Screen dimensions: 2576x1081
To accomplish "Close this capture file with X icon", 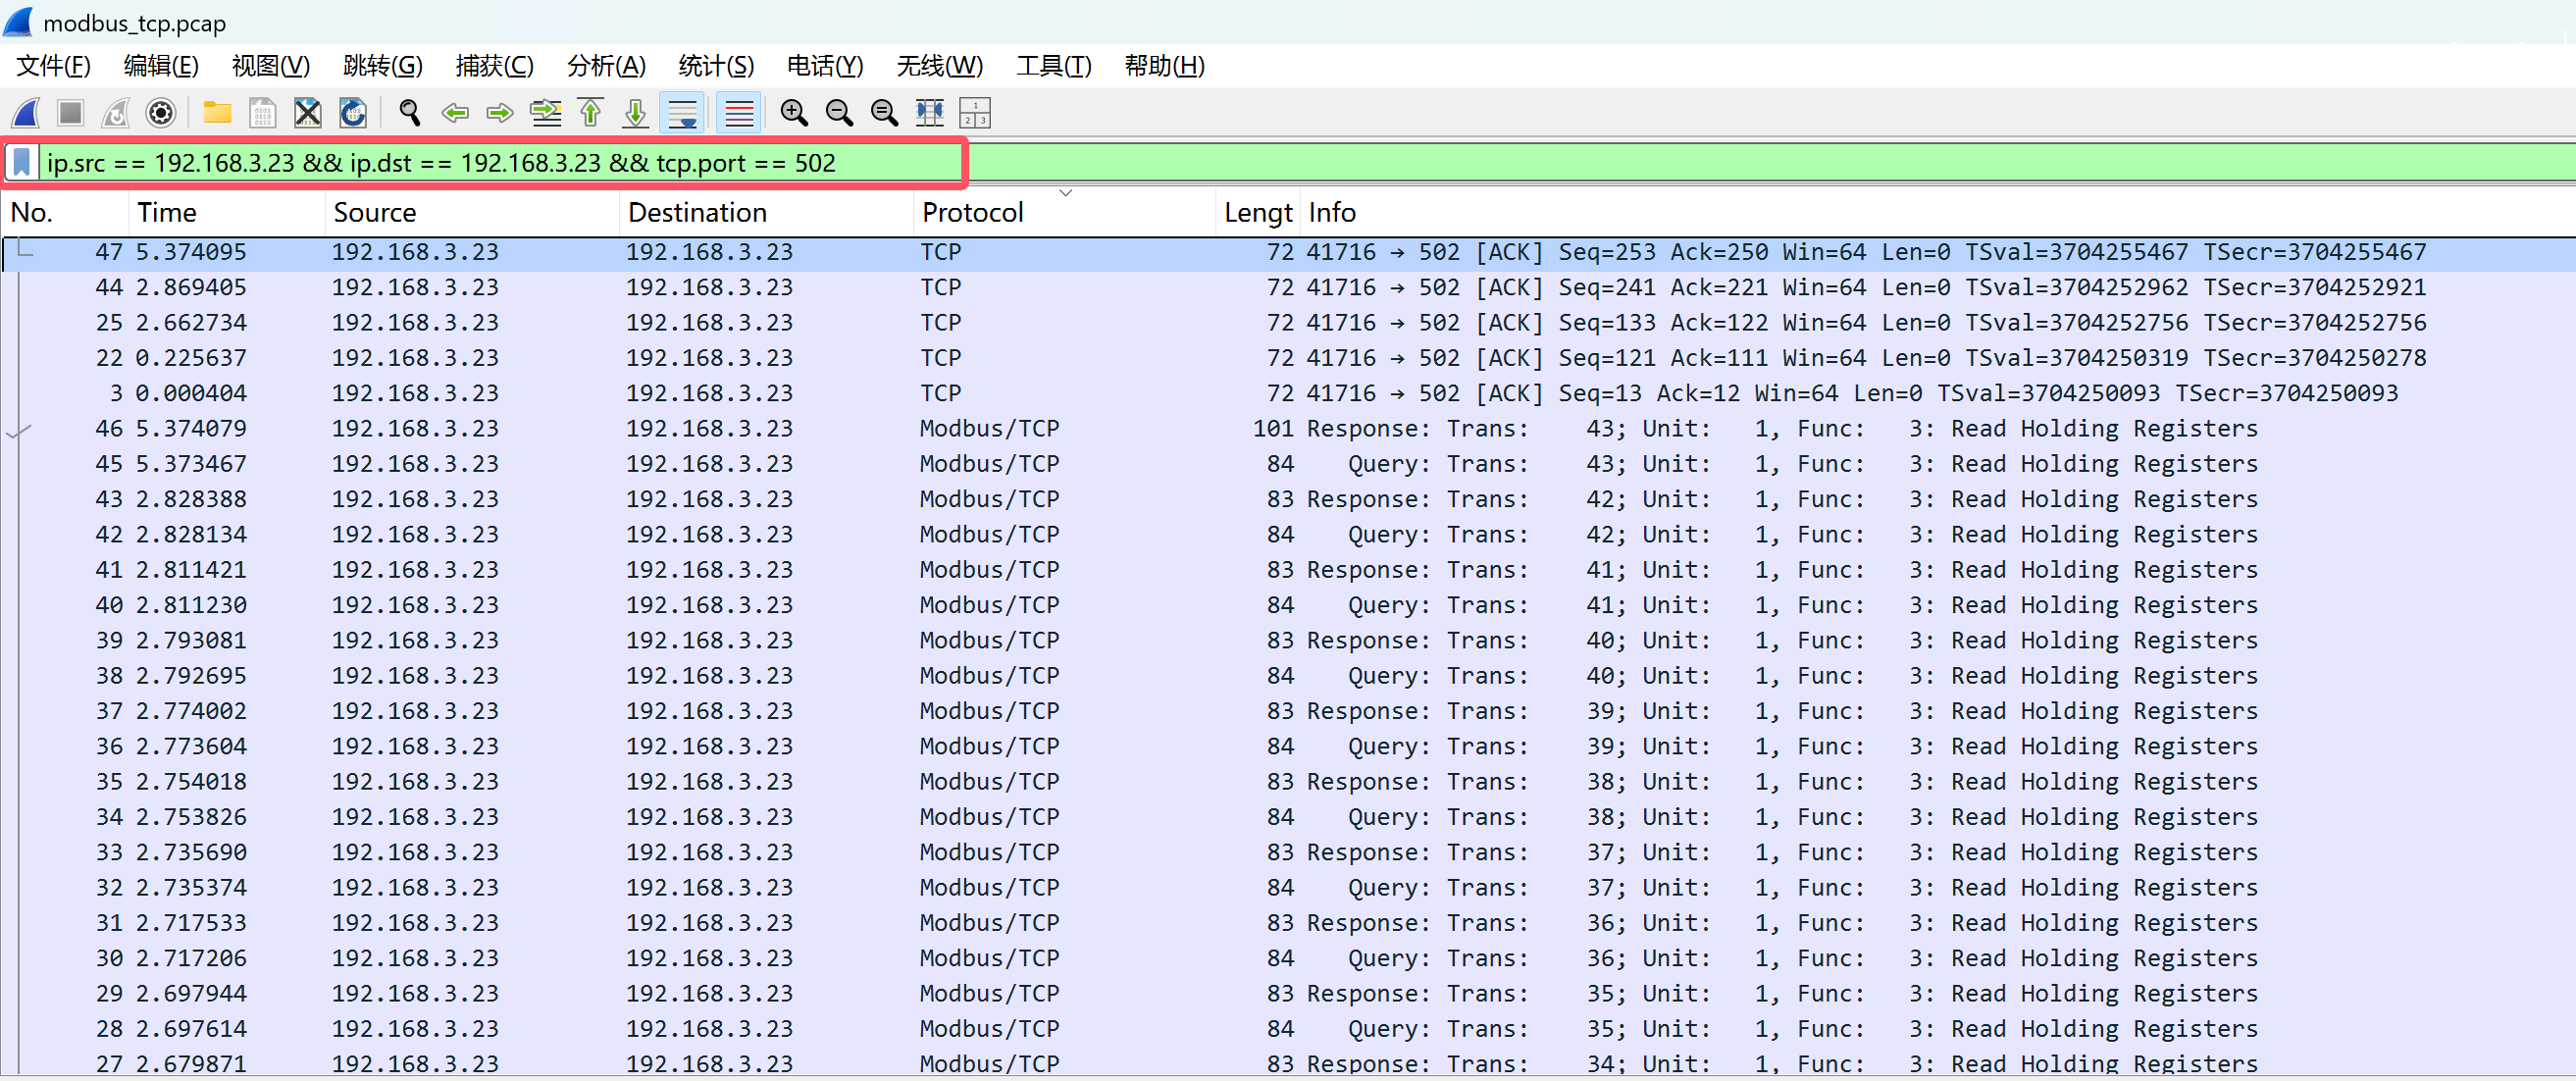I will tap(308, 113).
